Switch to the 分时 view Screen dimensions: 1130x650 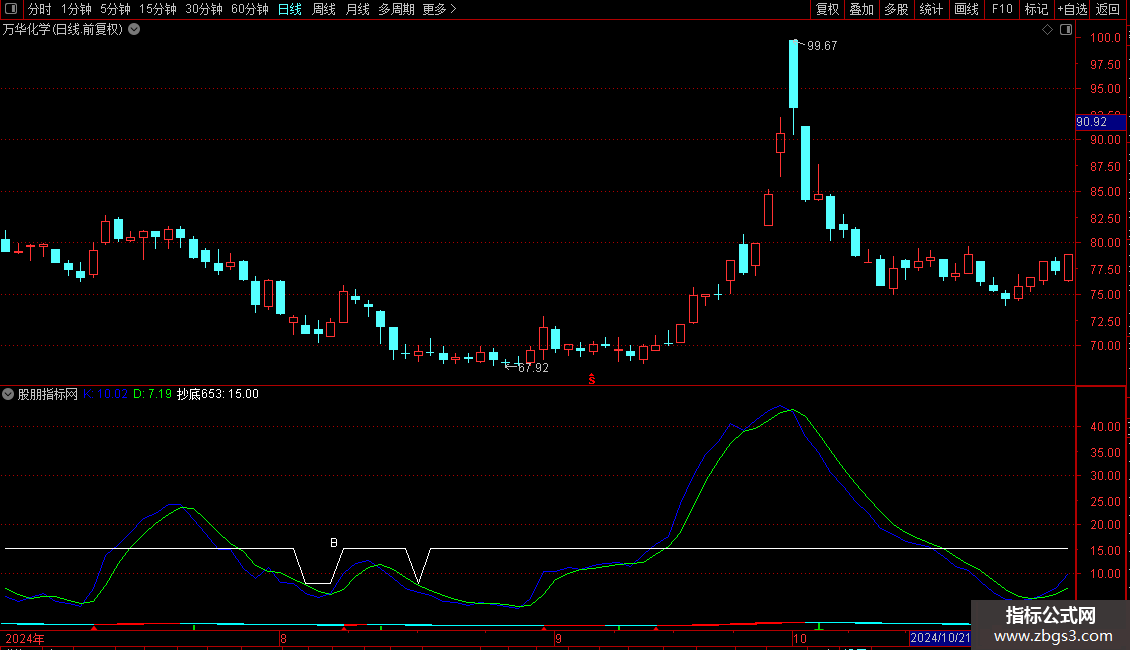40,9
